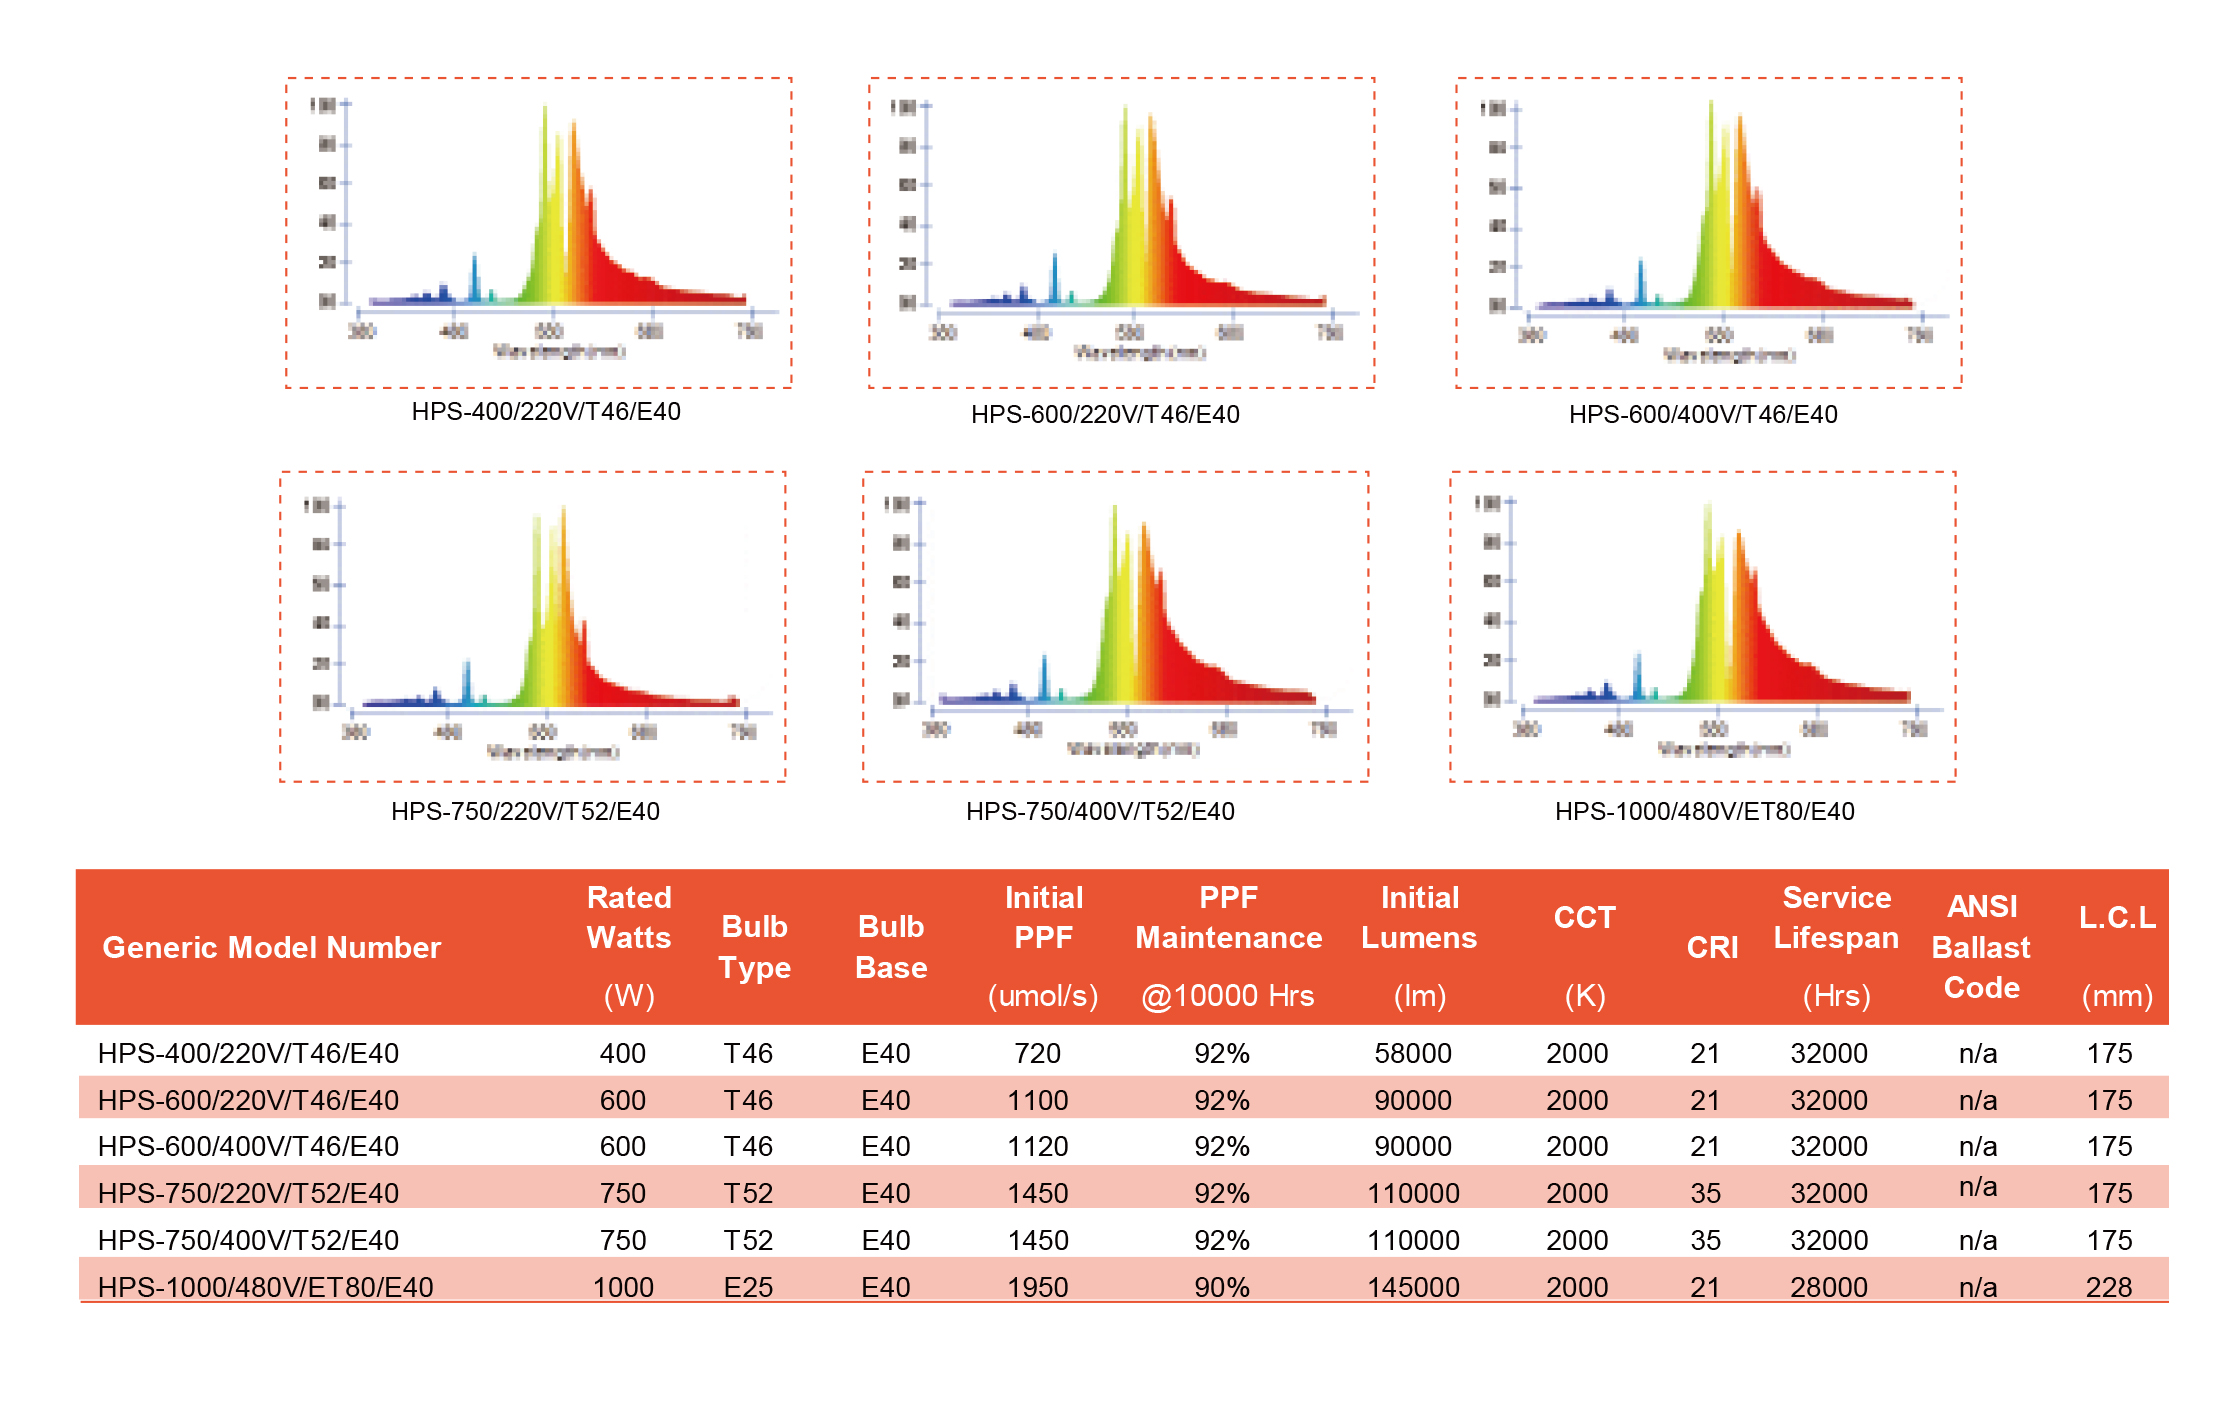Click the 1950 initial PPF value
The height and width of the screenshot is (1417, 2218).
tap(1037, 1287)
